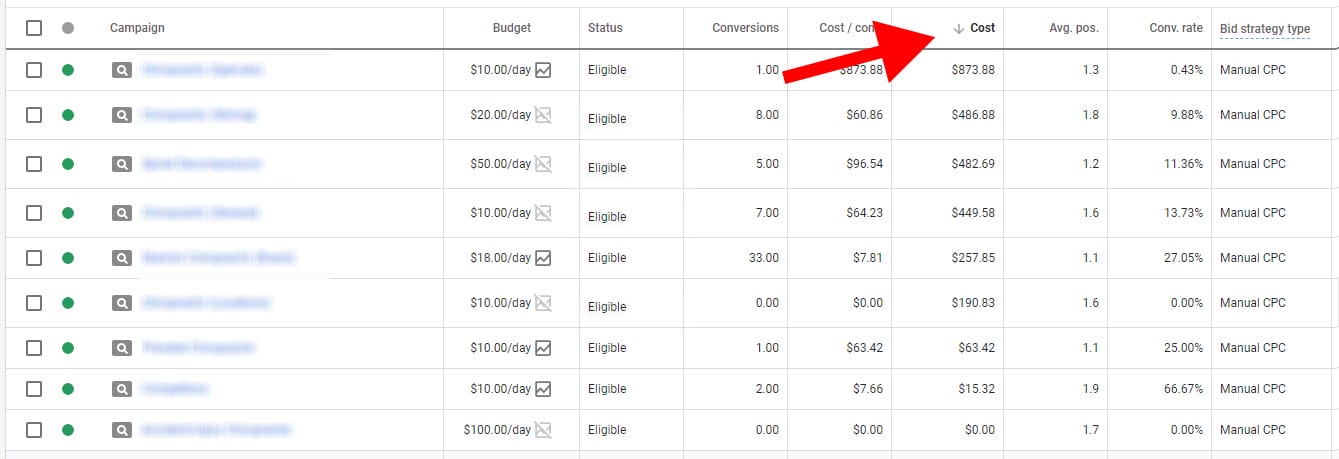Sort by the Conv. rate column header
This screenshot has height=459, width=1339.
[1176, 28]
